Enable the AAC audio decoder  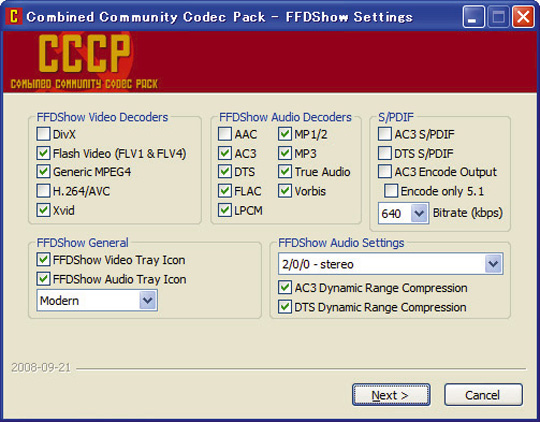click(225, 134)
